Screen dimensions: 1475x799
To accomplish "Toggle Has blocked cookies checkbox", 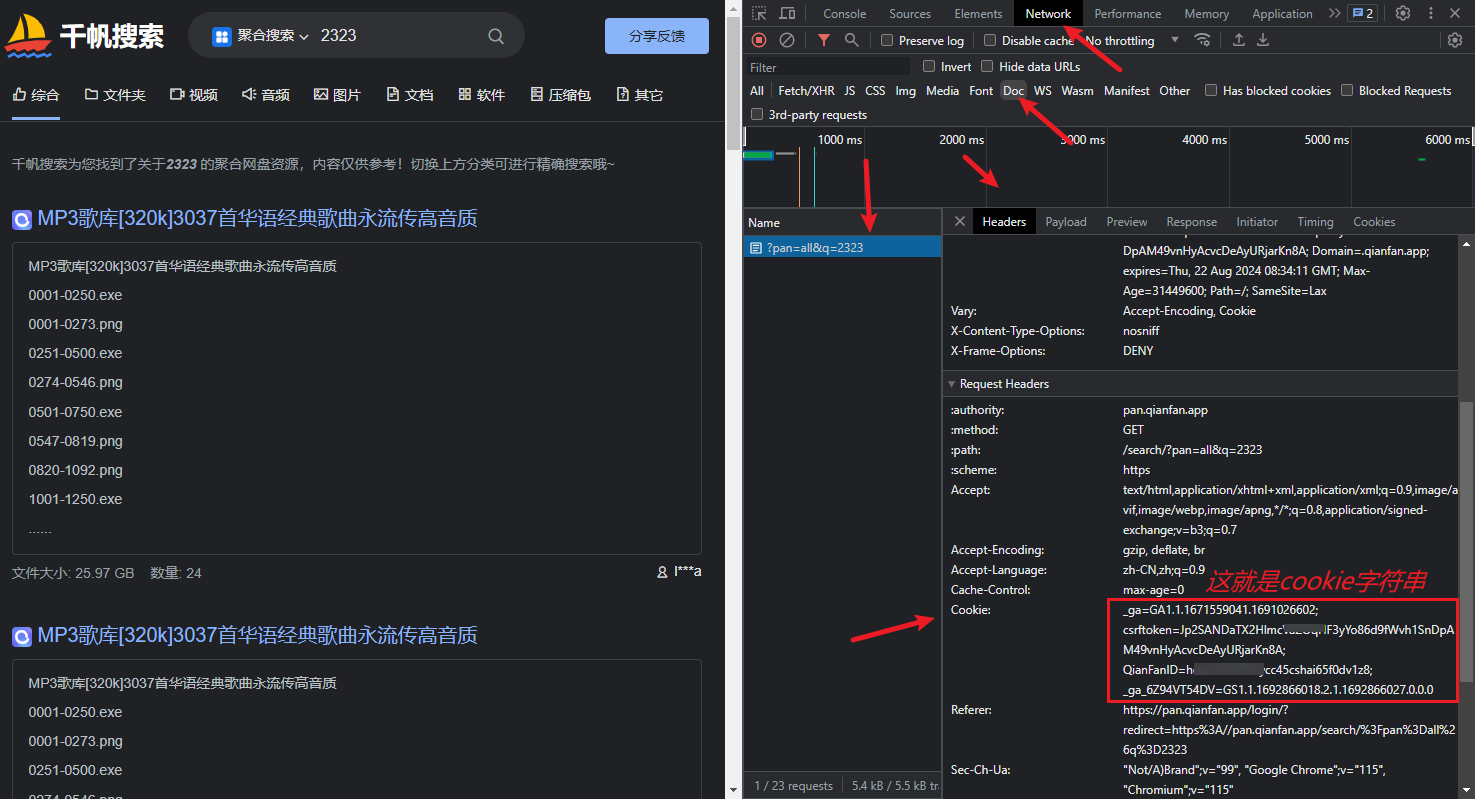I will click(x=1211, y=90).
